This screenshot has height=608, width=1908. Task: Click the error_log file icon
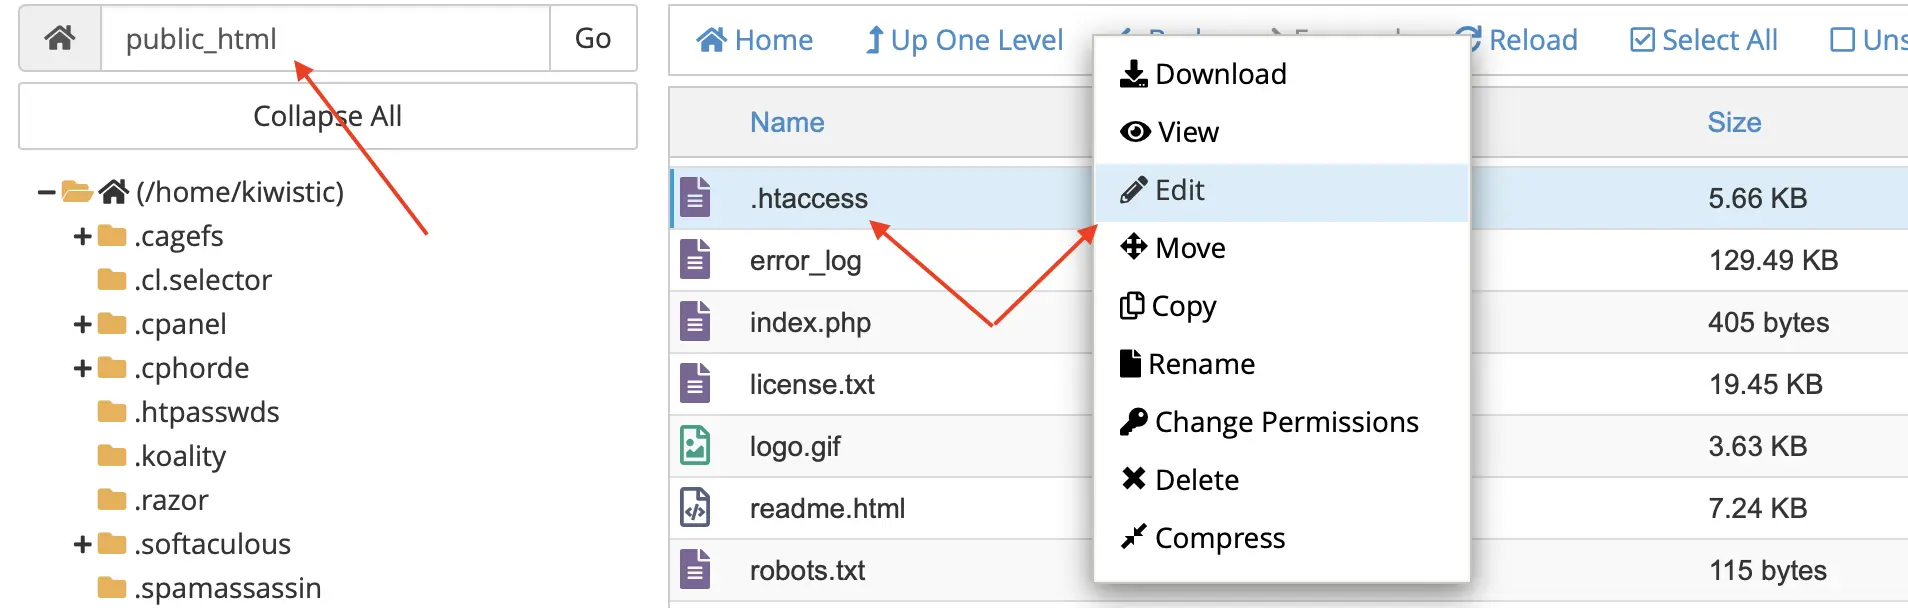[x=695, y=259]
